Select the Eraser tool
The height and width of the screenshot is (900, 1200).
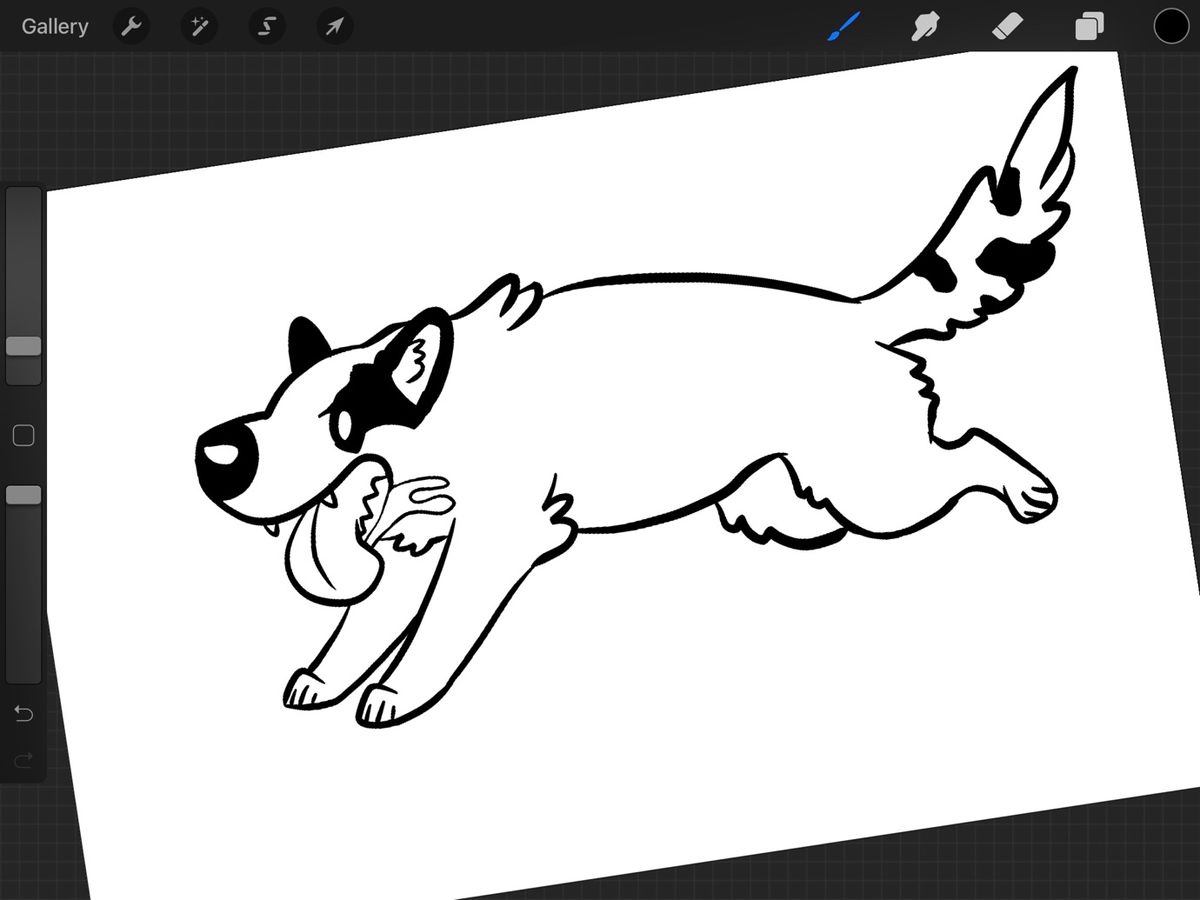click(1008, 26)
